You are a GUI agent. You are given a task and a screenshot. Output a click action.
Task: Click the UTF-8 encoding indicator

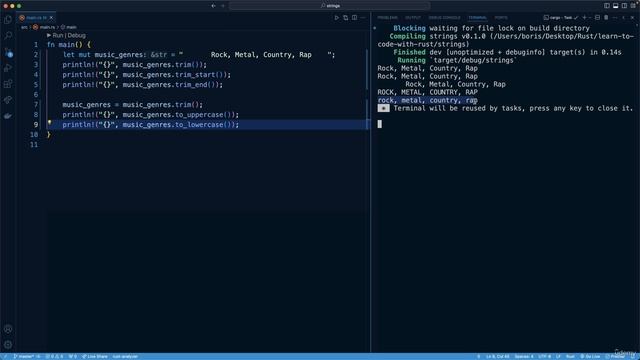point(544,356)
